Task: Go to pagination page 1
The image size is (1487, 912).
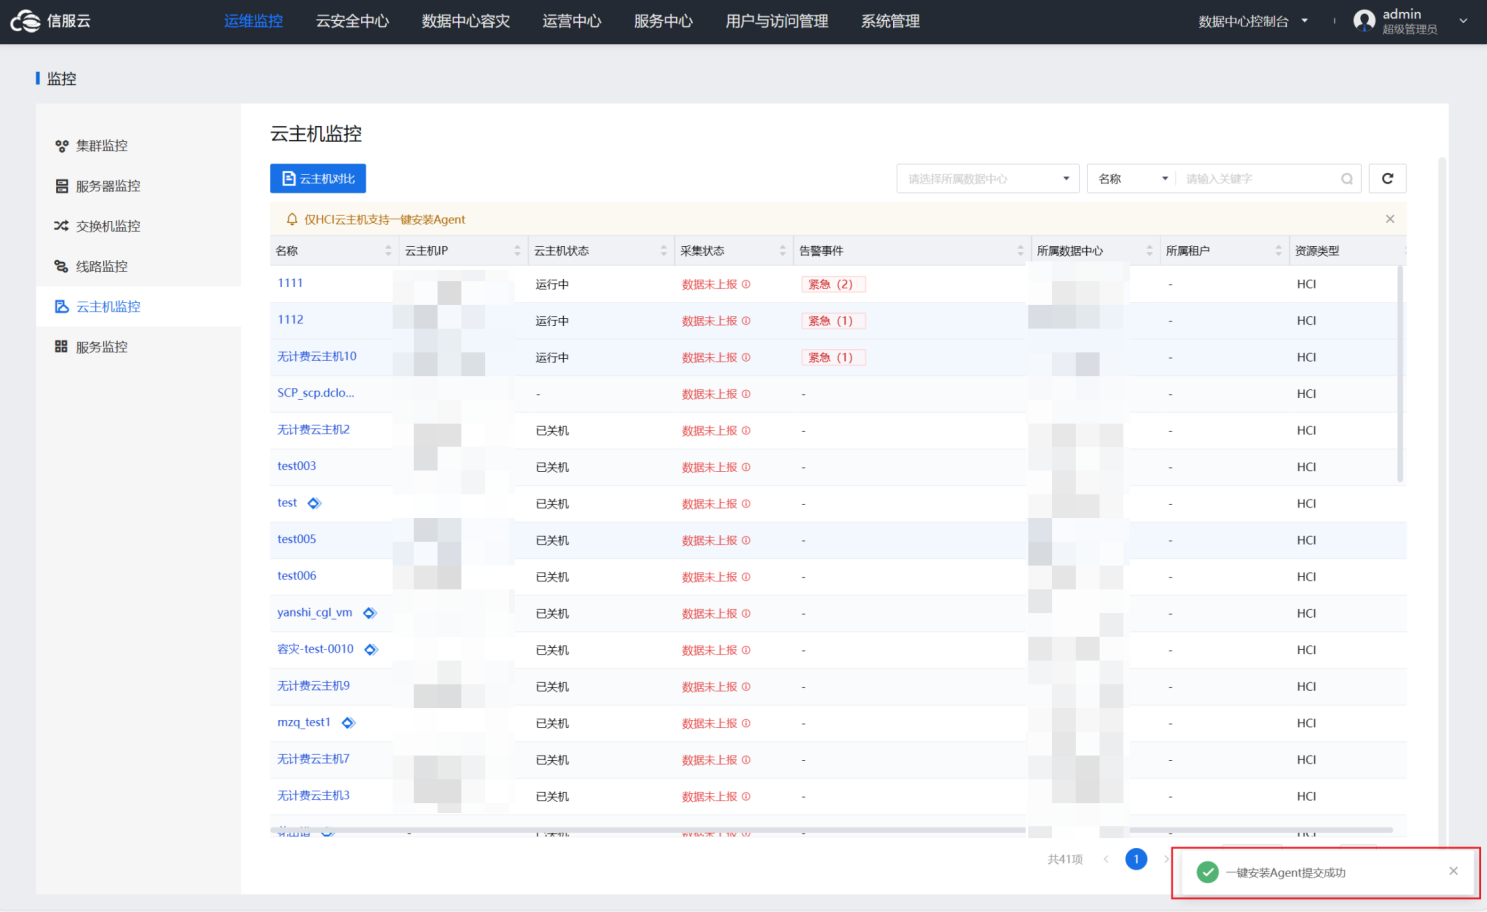Action: tap(1136, 859)
